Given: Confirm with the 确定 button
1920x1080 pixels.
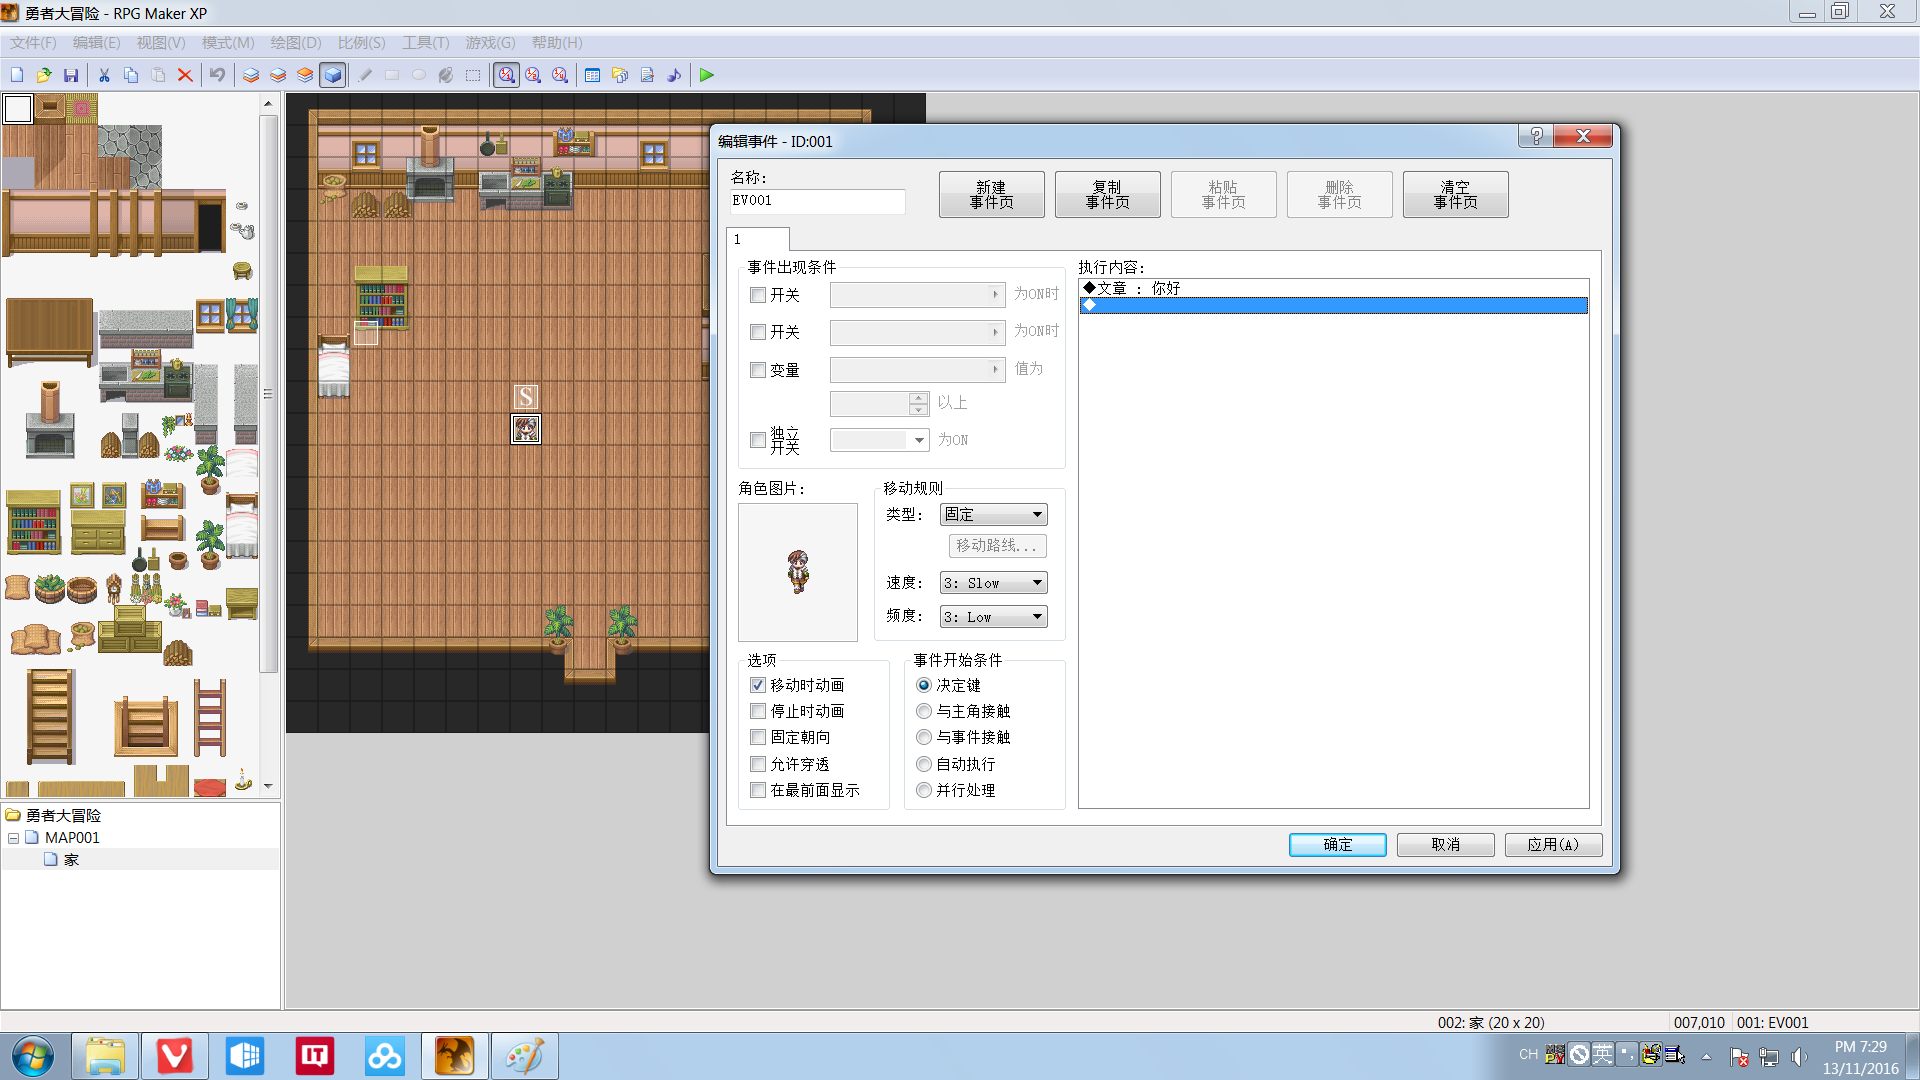Looking at the screenshot, I should [x=1337, y=845].
